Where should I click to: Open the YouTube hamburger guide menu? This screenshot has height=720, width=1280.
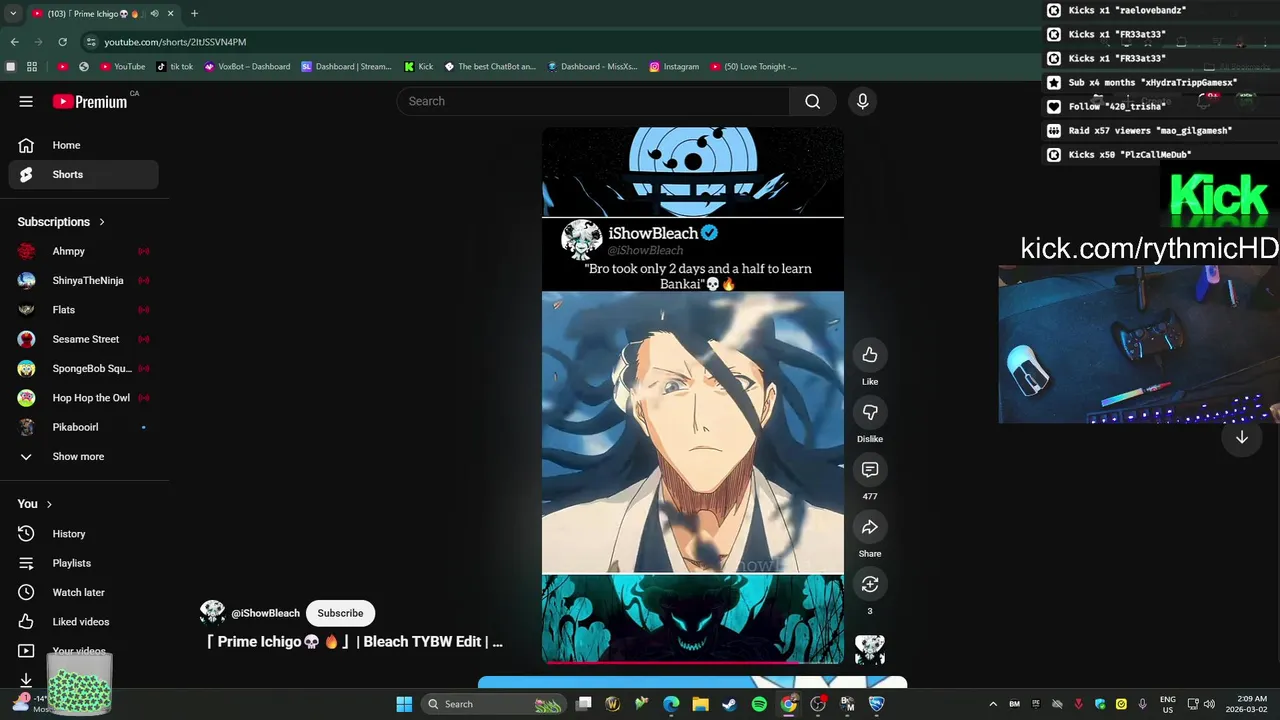coord(26,101)
